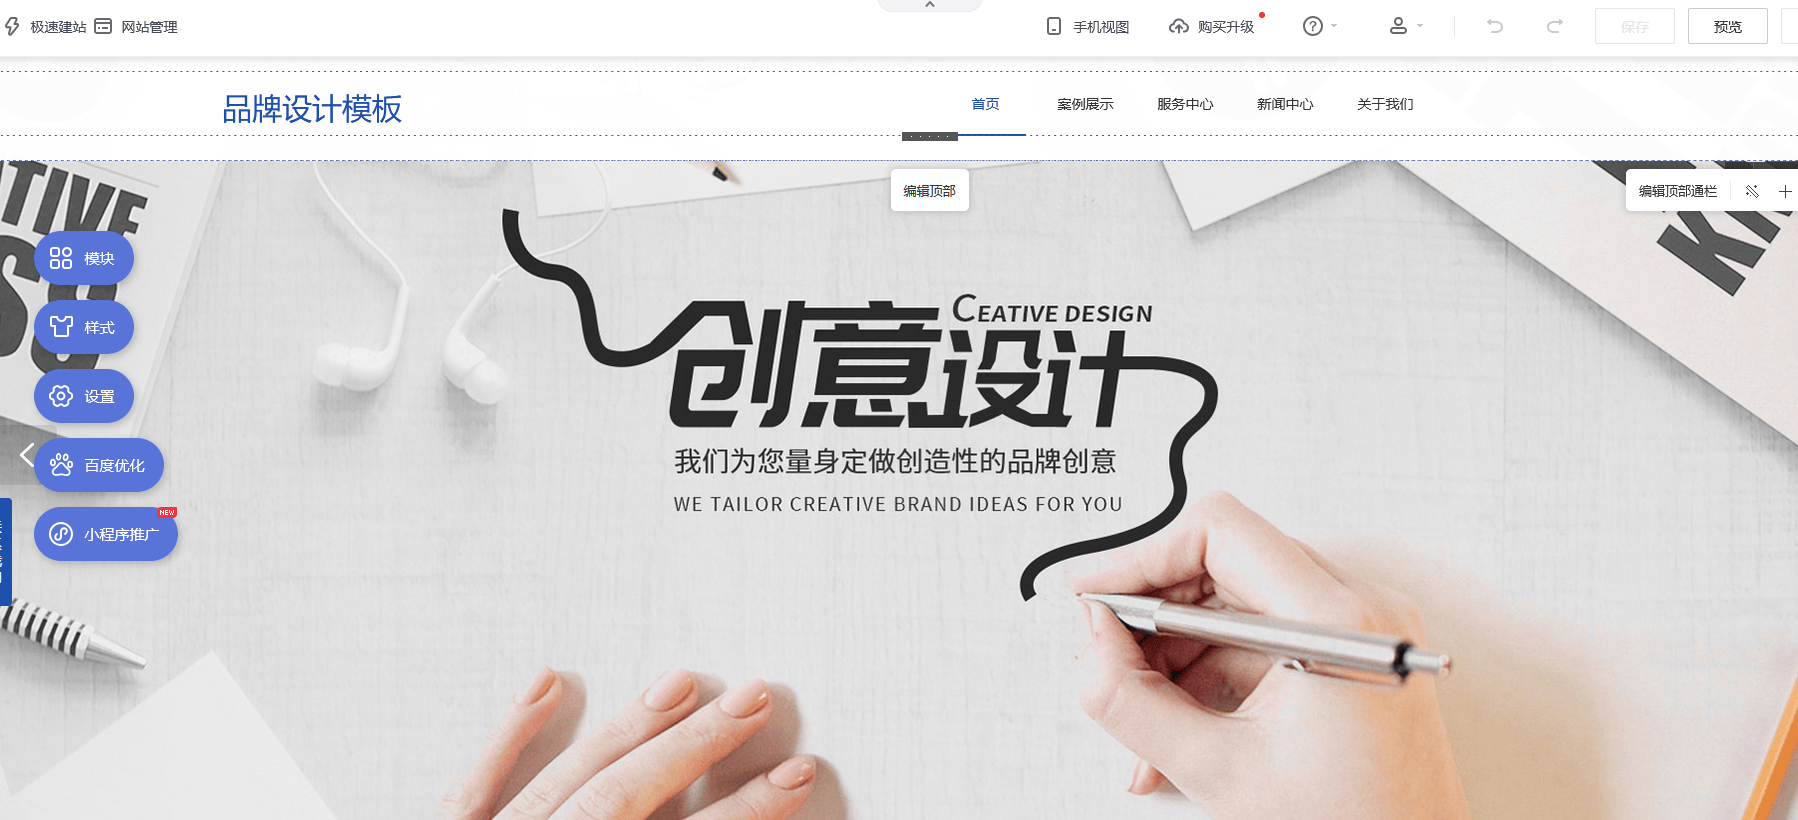
Task: Open 购买升级 purchase upgrade
Action: coord(1211,26)
